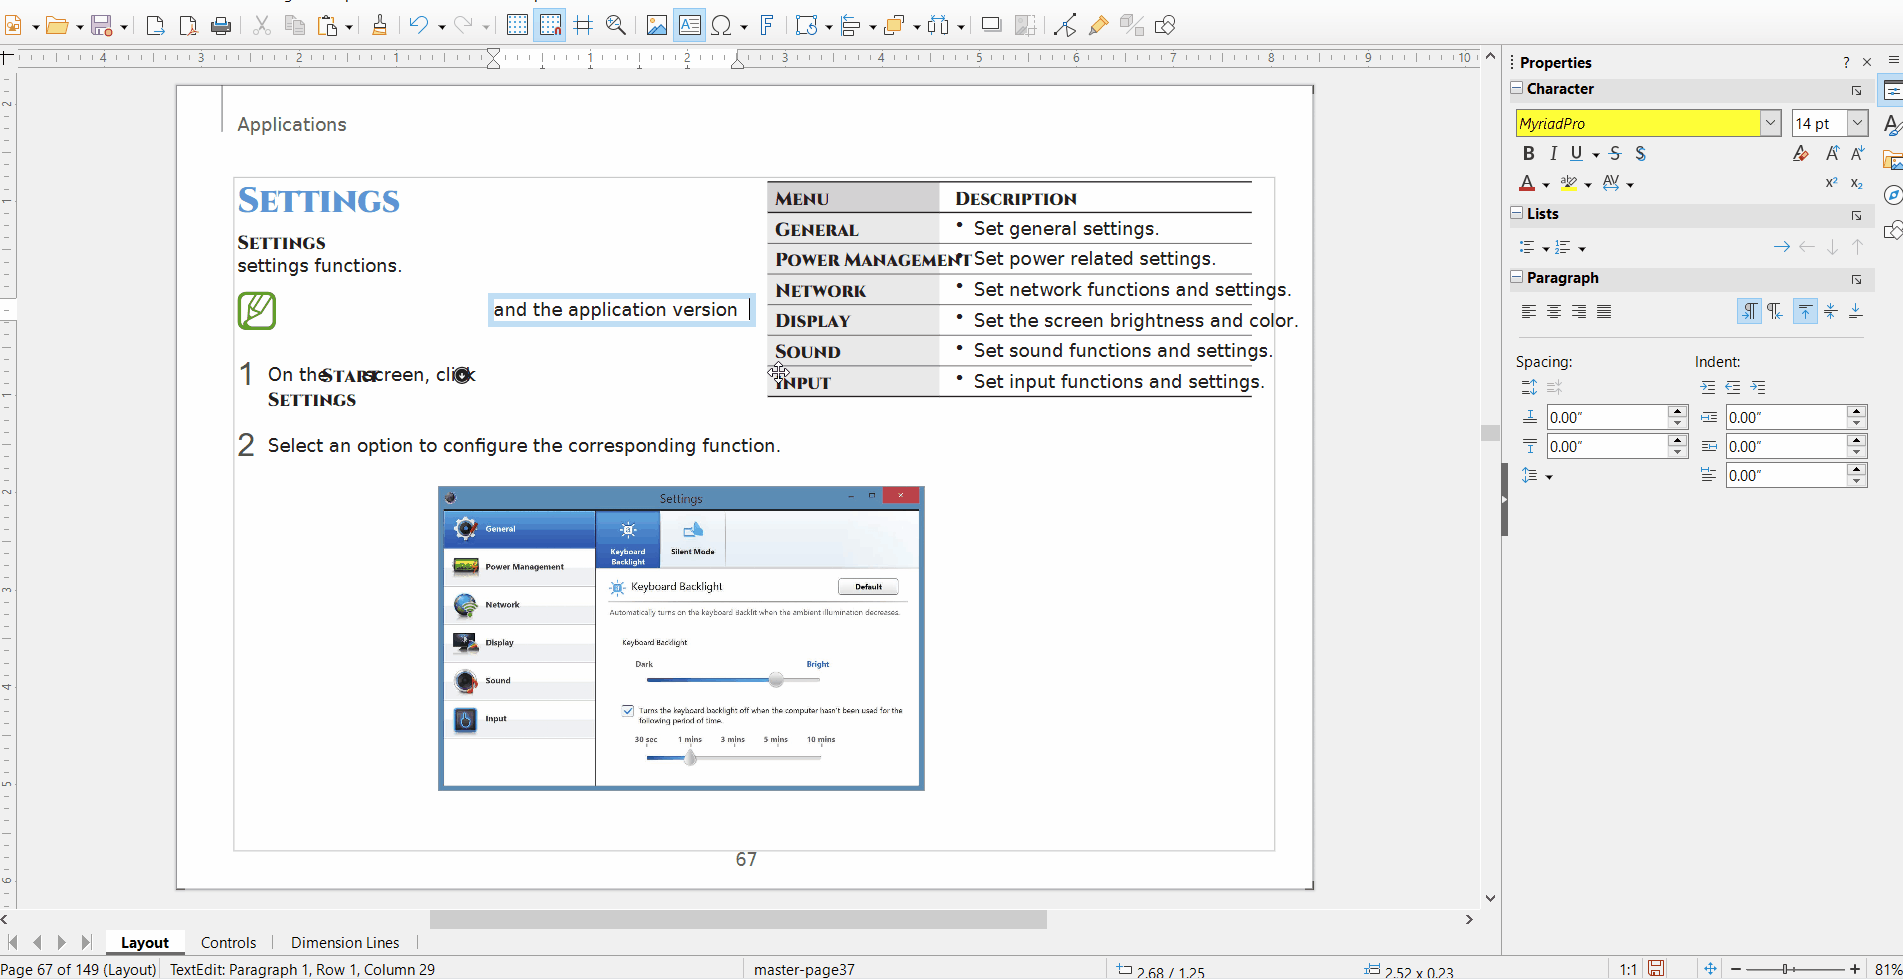The width and height of the screenshot is (1903, 979).
Task: Open the Paste options dropdown arrow
Action: (x=348, y=27)
